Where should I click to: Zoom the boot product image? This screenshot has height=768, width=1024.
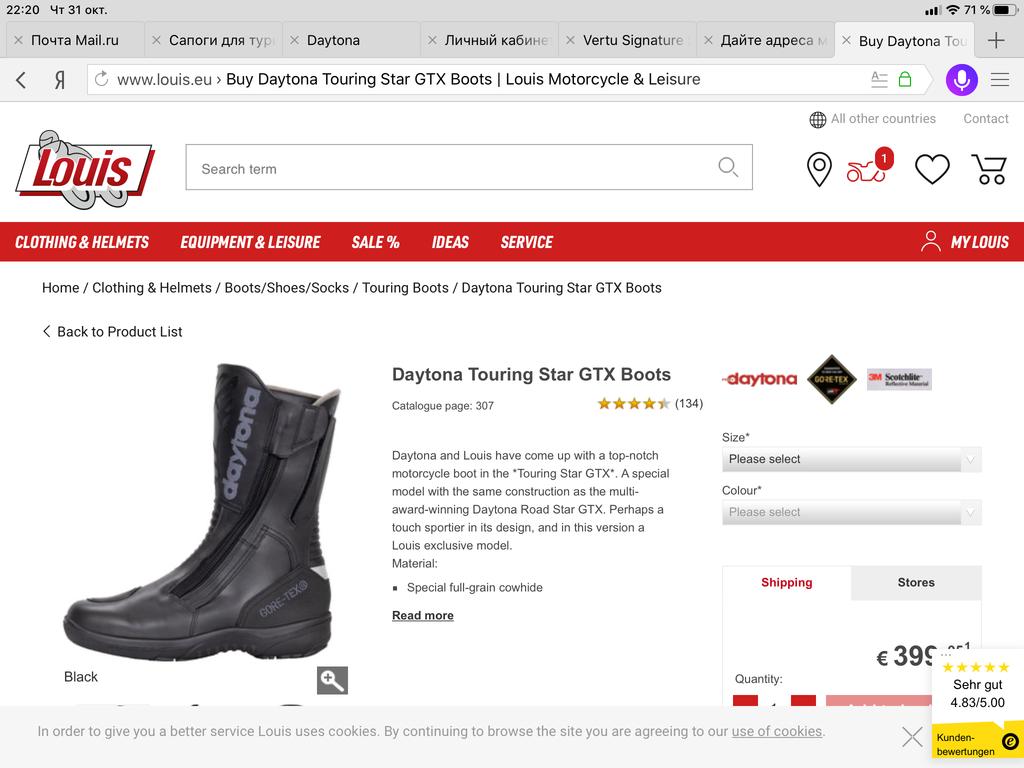[332, 680]
